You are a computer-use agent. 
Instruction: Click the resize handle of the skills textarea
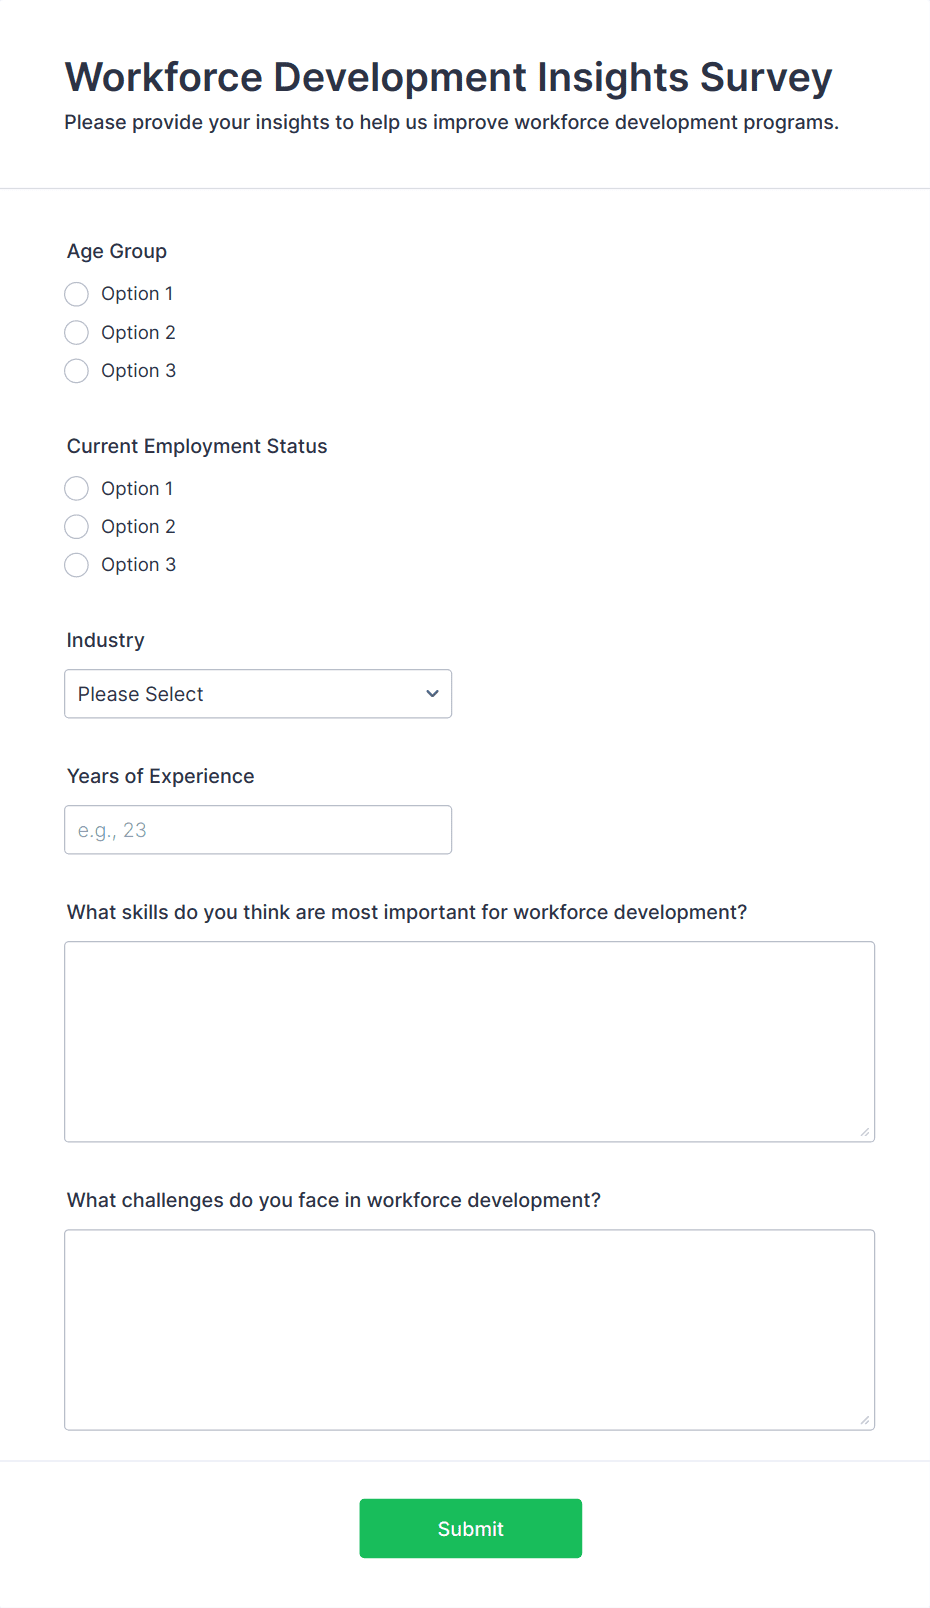864,1132
